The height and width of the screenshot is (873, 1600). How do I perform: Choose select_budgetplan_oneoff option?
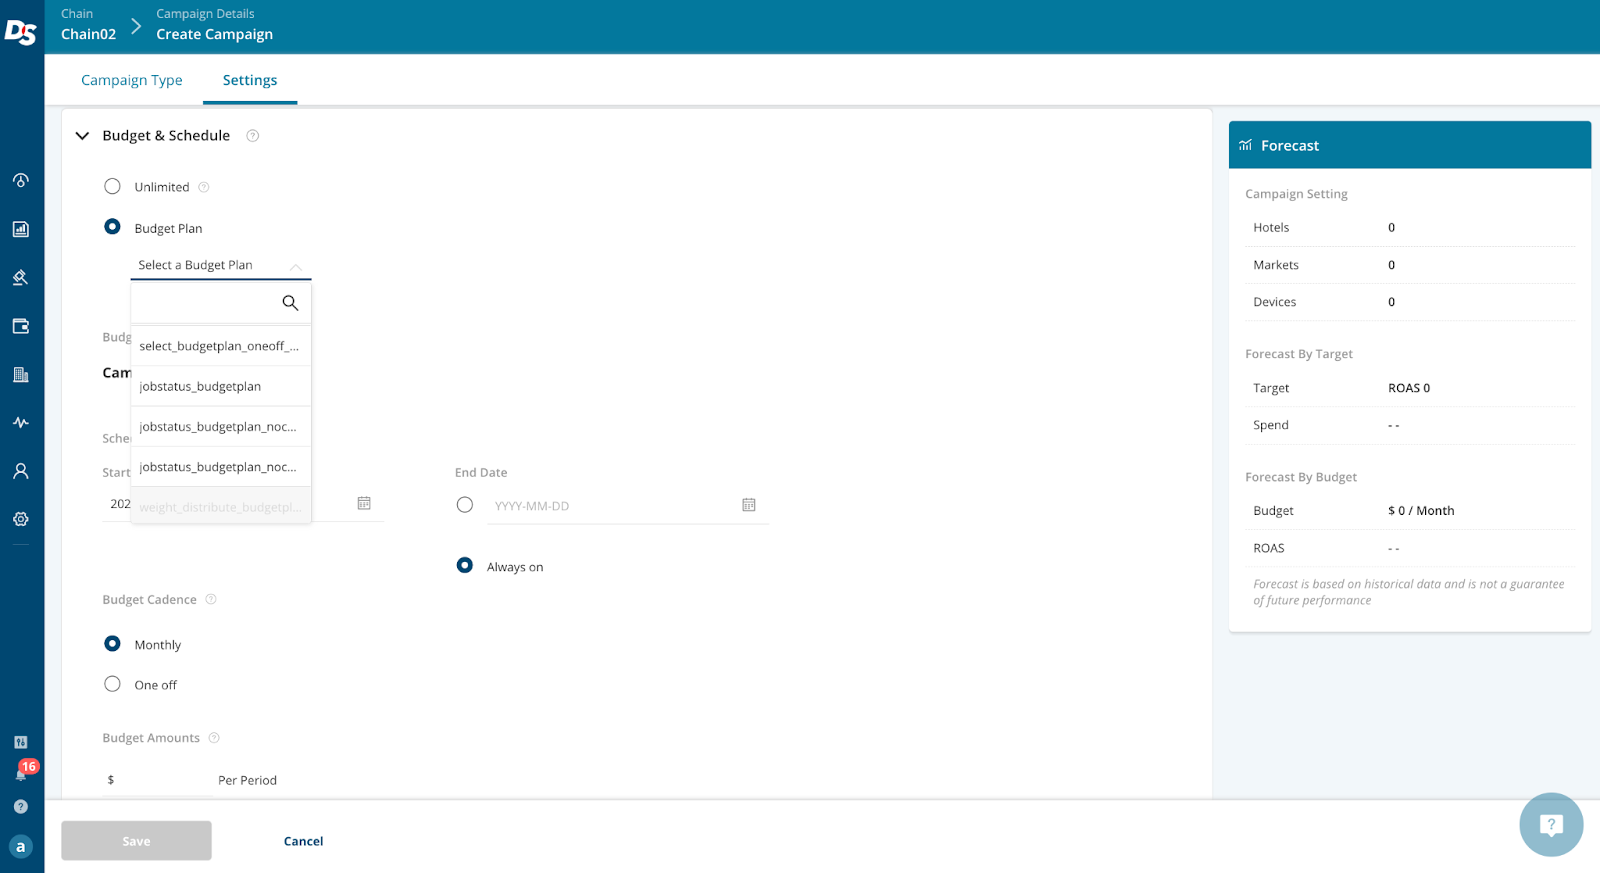click(221, 346)
